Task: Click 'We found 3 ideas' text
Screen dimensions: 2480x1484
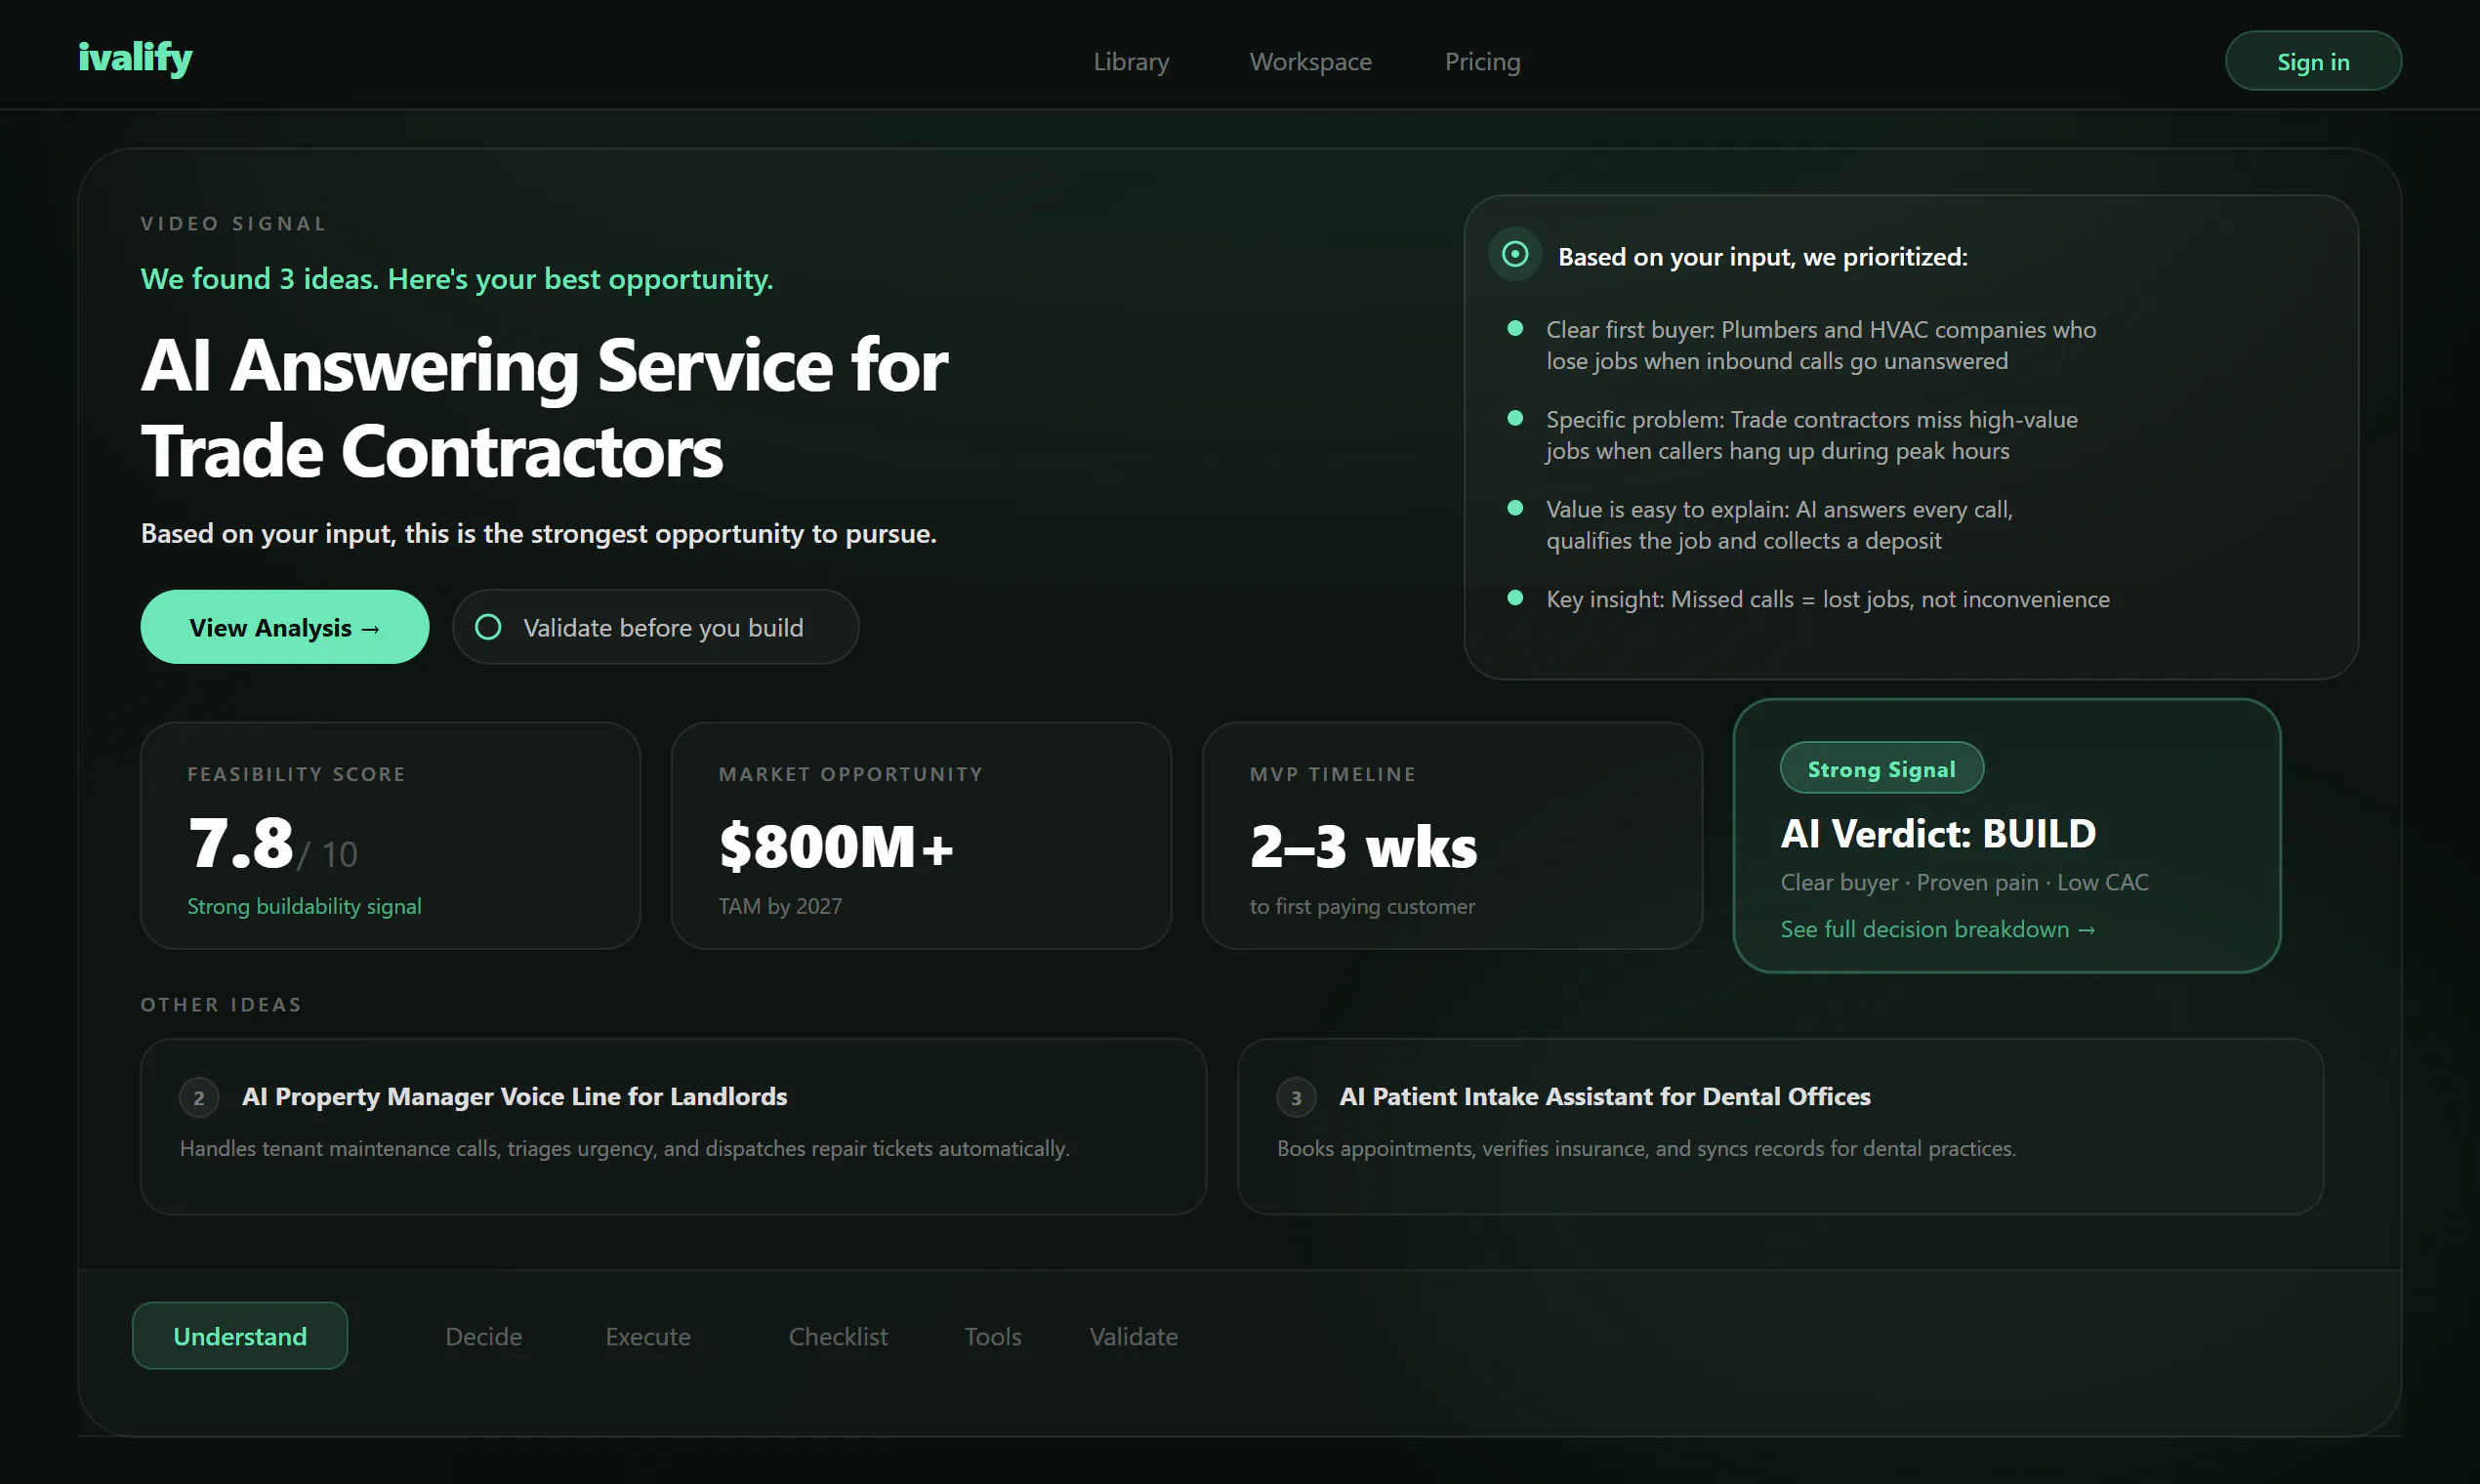Action: pyautogui.click(x=457, y=279)
